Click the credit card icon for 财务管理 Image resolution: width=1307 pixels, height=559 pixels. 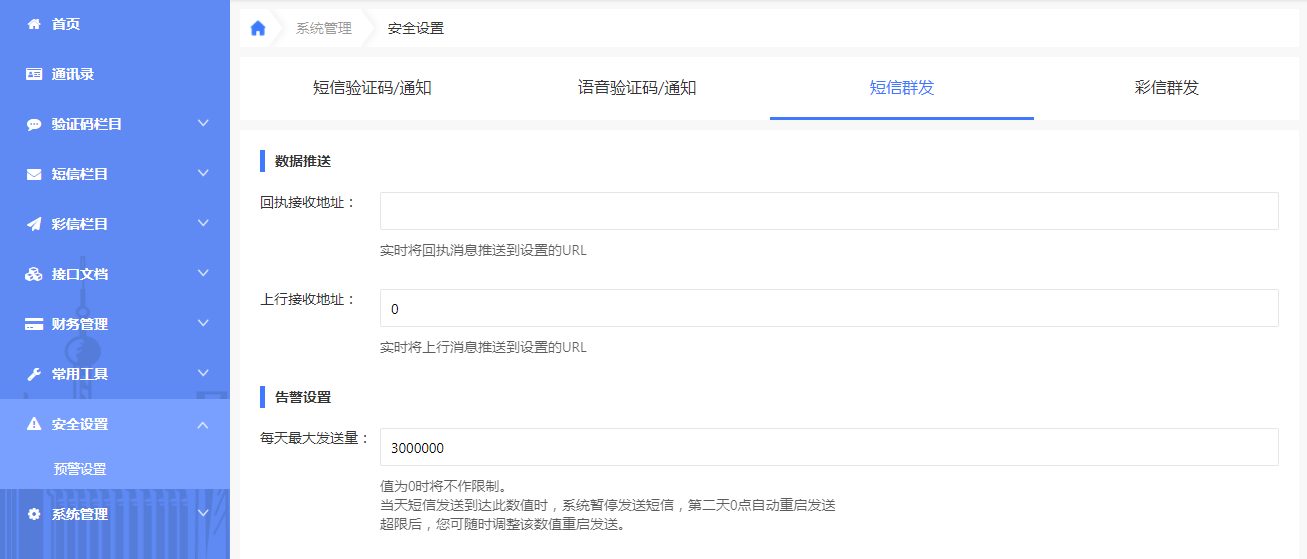point(34,324)
